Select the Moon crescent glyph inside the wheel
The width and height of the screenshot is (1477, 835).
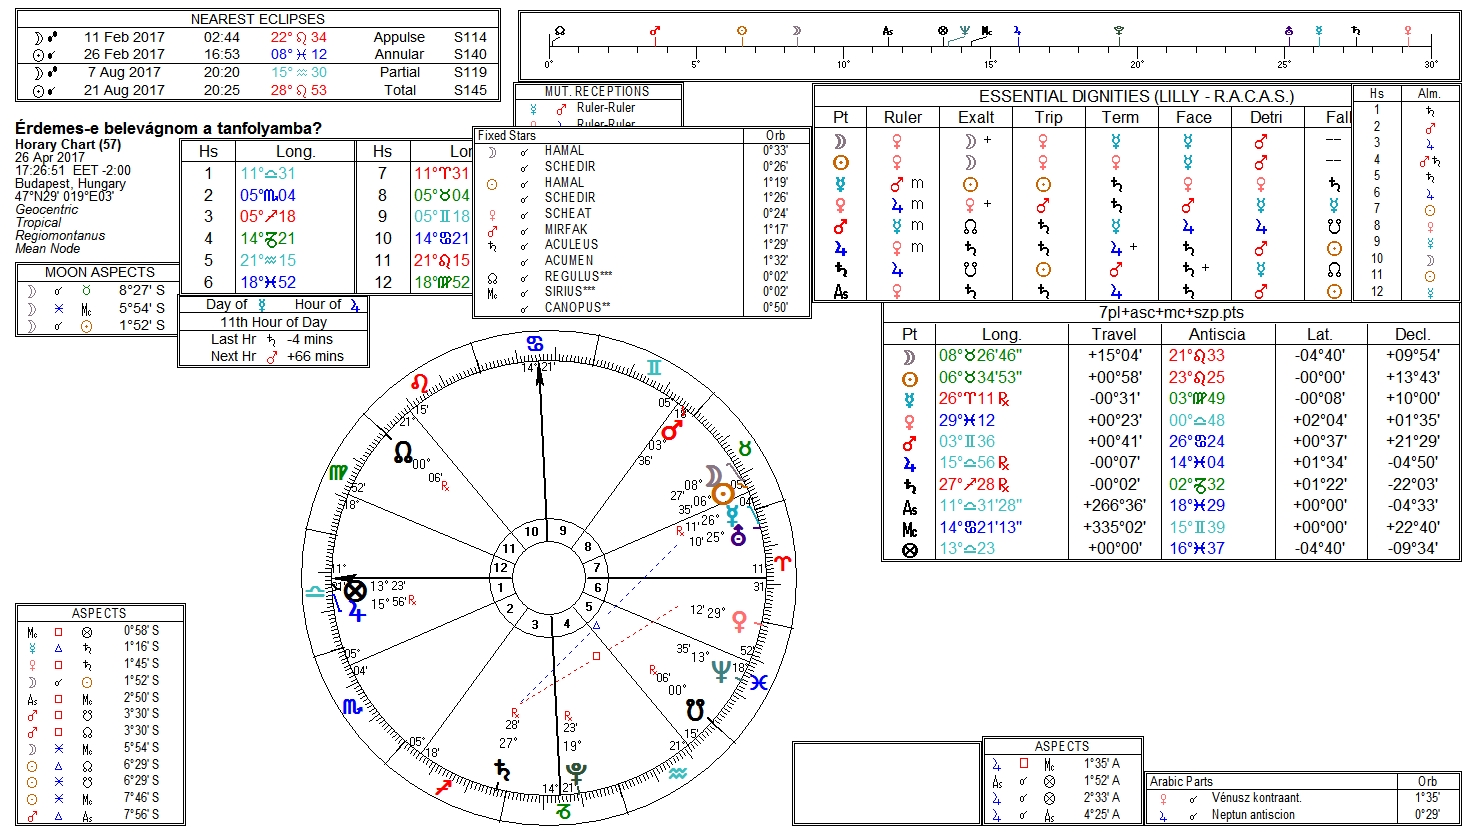[x=712, y=476]
